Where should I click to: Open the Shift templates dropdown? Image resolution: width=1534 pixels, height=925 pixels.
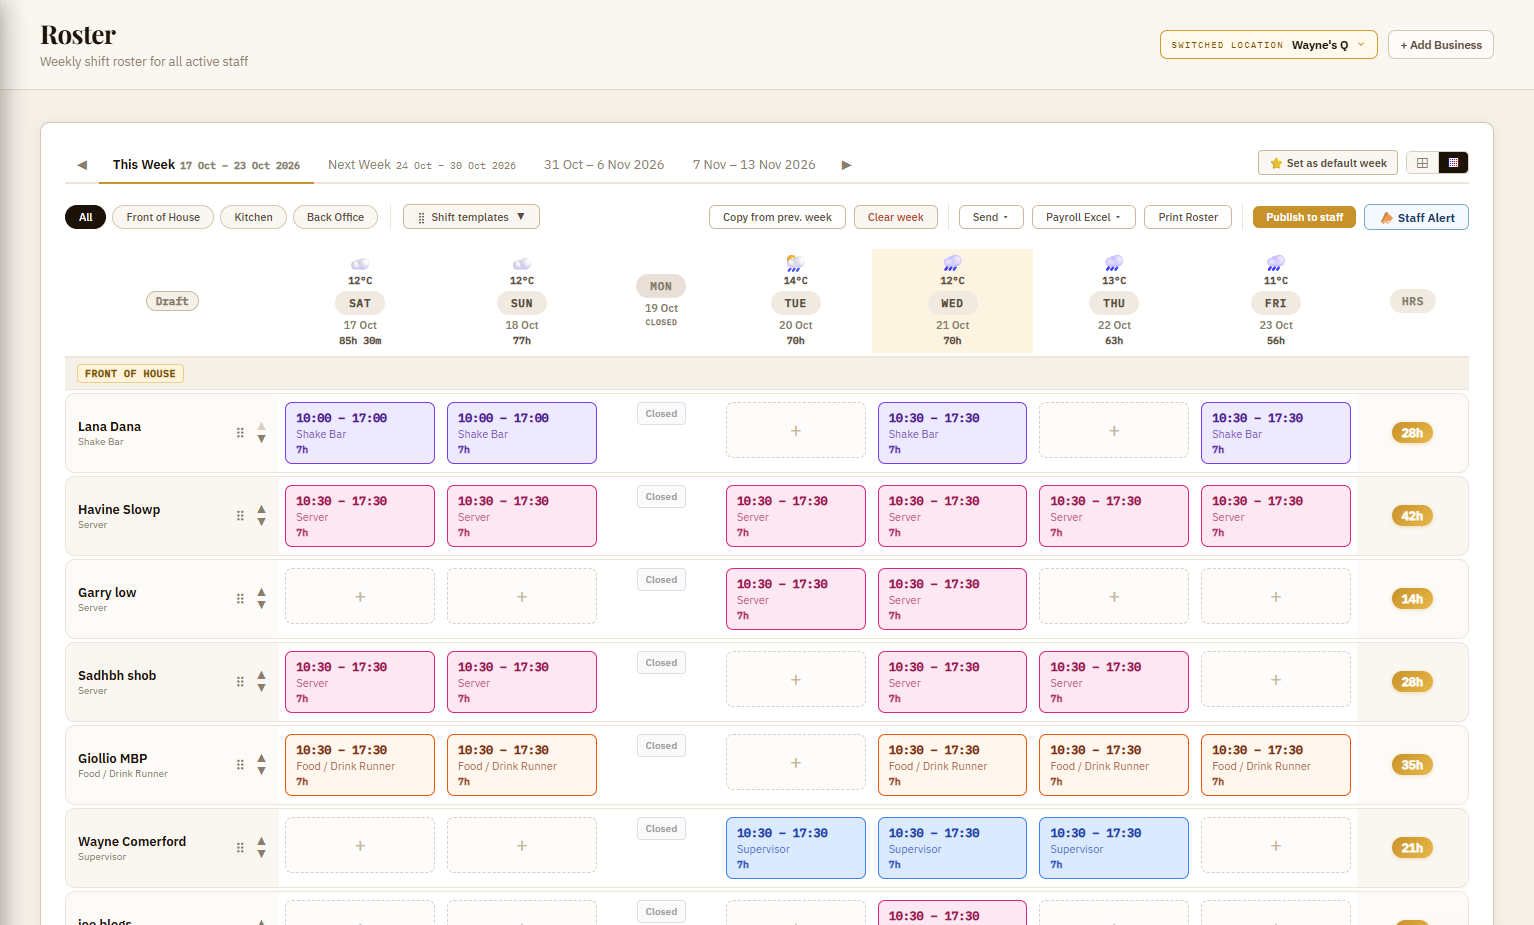pos(471,217)
